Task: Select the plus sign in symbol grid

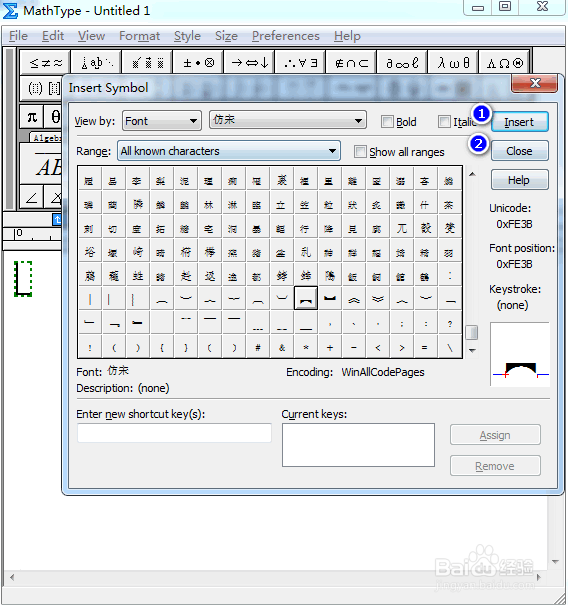Action: click(330, 348)
